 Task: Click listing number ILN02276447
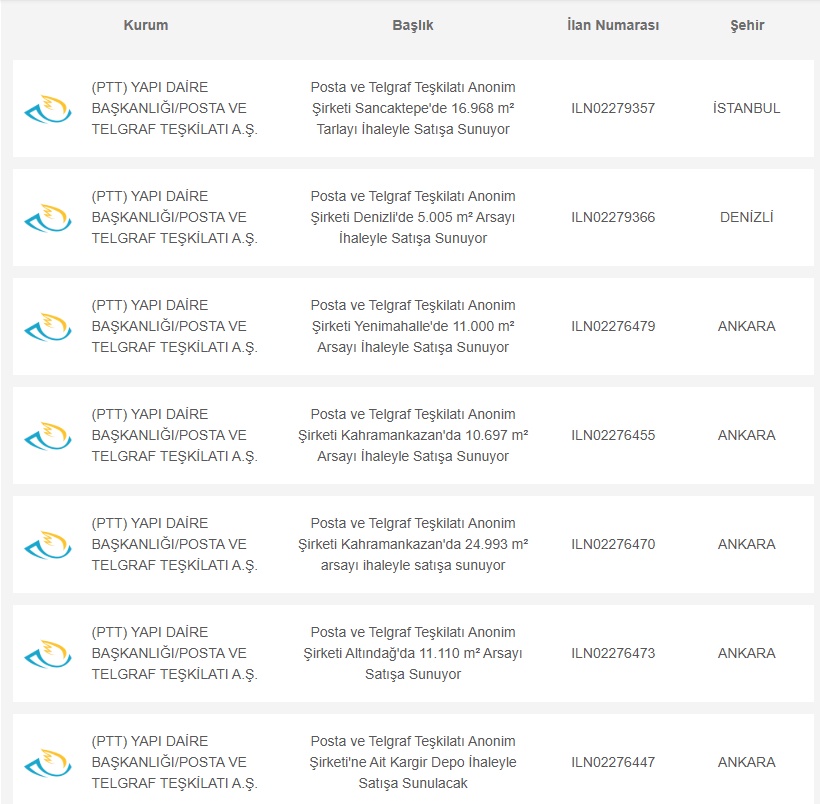[613, 762]
